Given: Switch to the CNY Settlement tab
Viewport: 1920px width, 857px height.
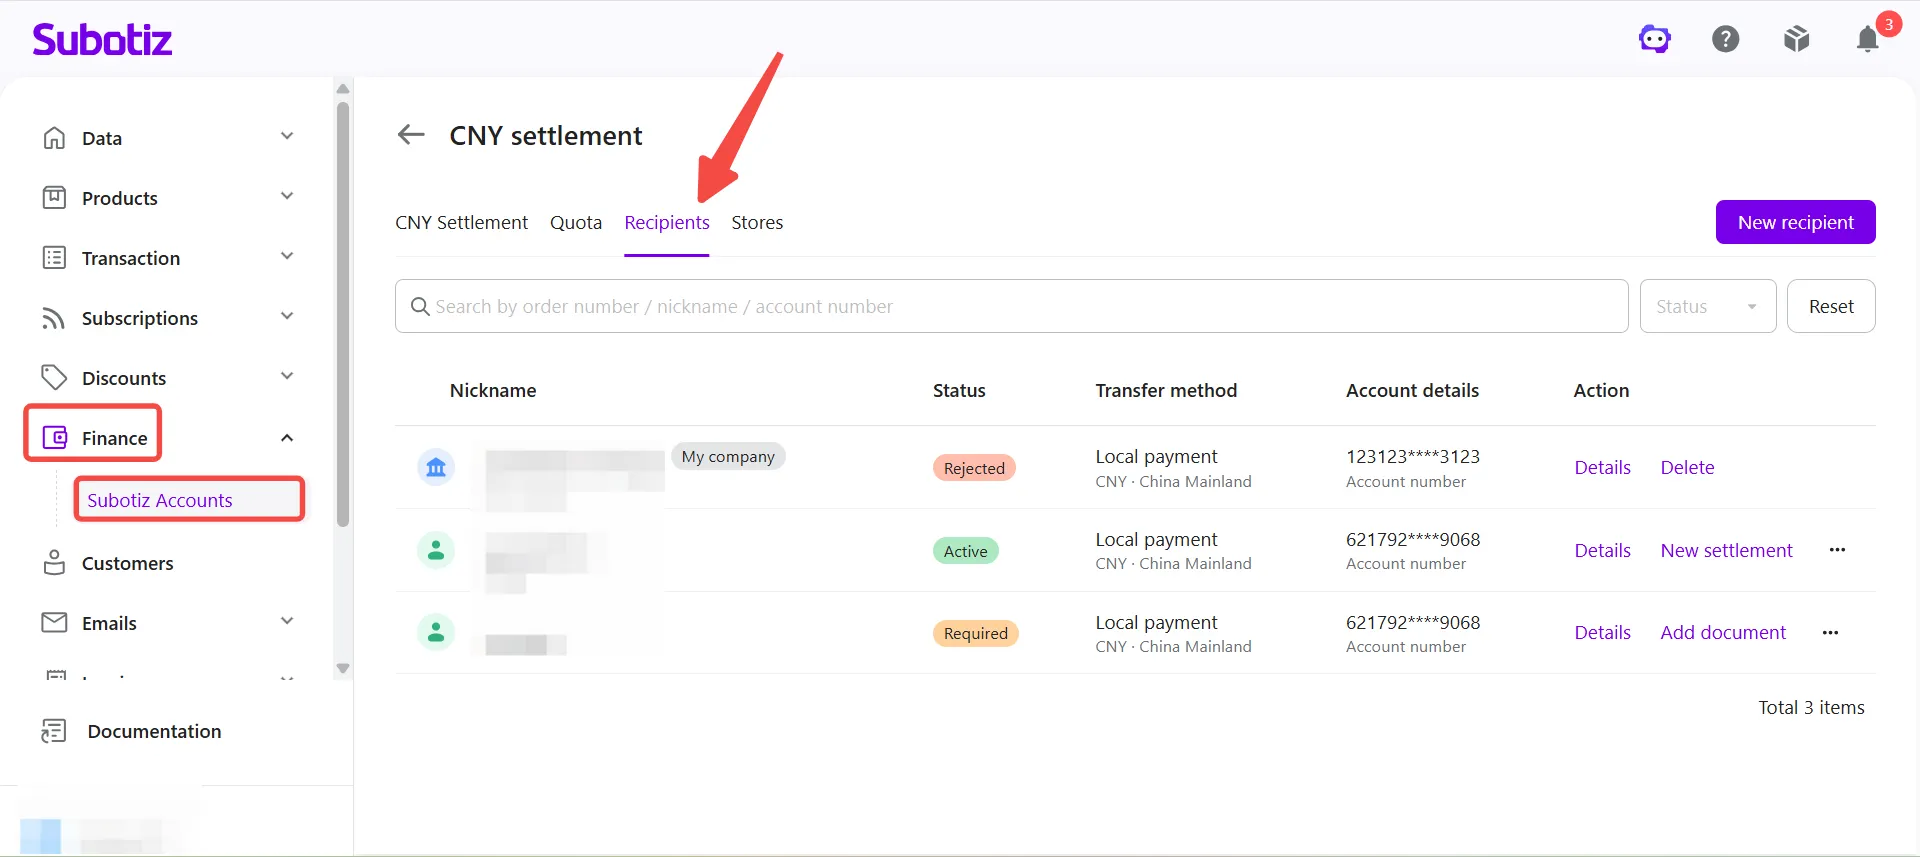Looking at the screenshot, I should click(x=461, y=222).
